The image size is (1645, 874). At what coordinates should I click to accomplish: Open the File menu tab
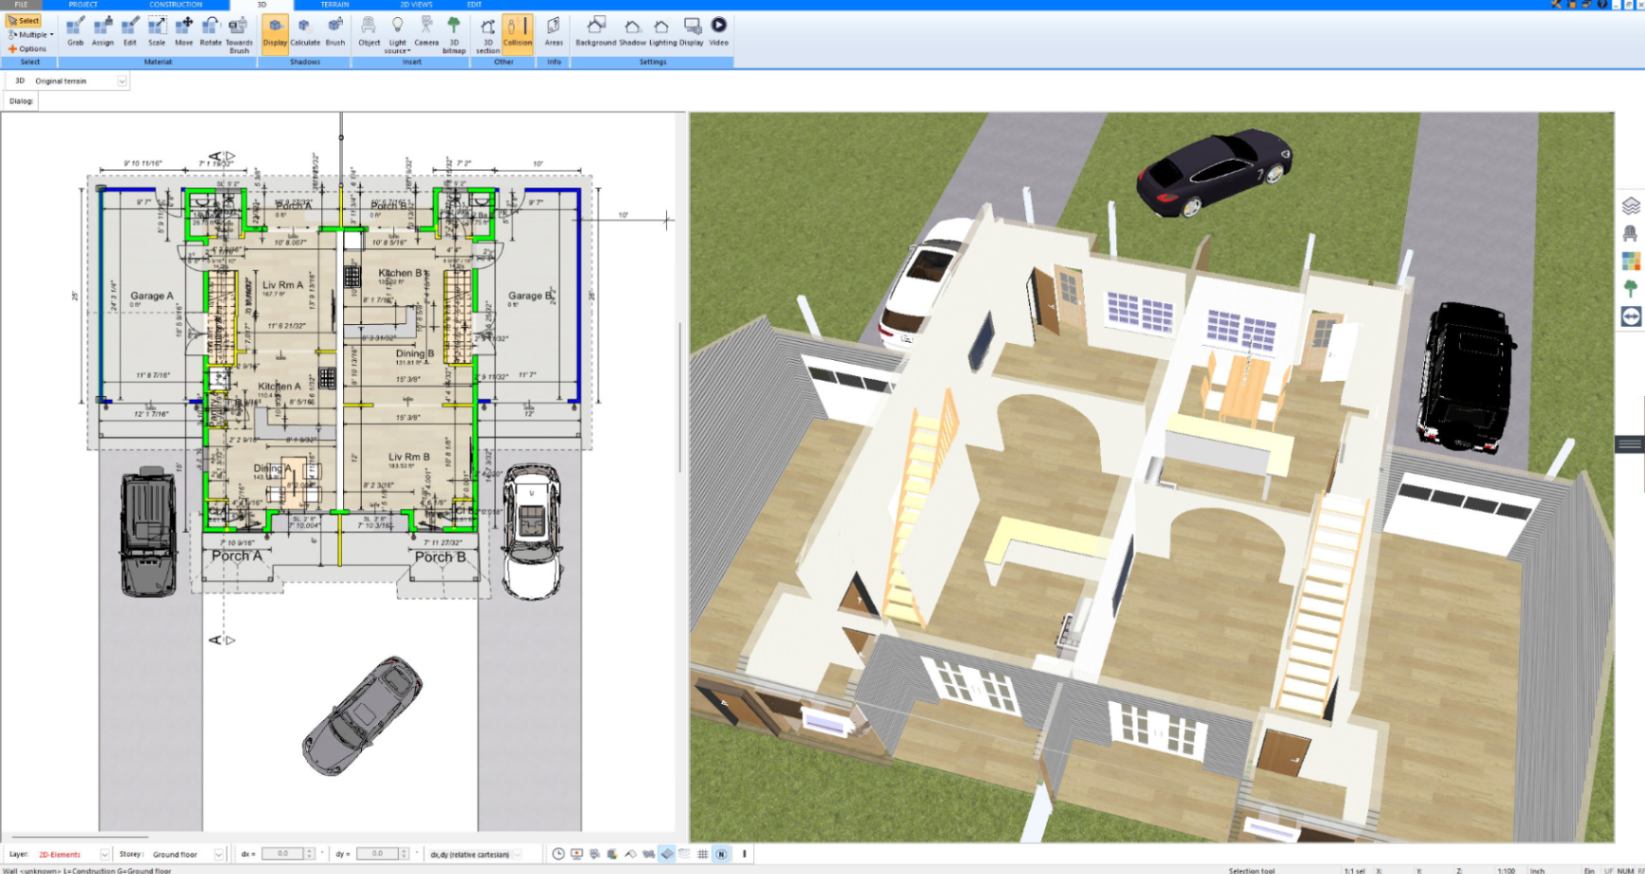[x=21, y=5]
